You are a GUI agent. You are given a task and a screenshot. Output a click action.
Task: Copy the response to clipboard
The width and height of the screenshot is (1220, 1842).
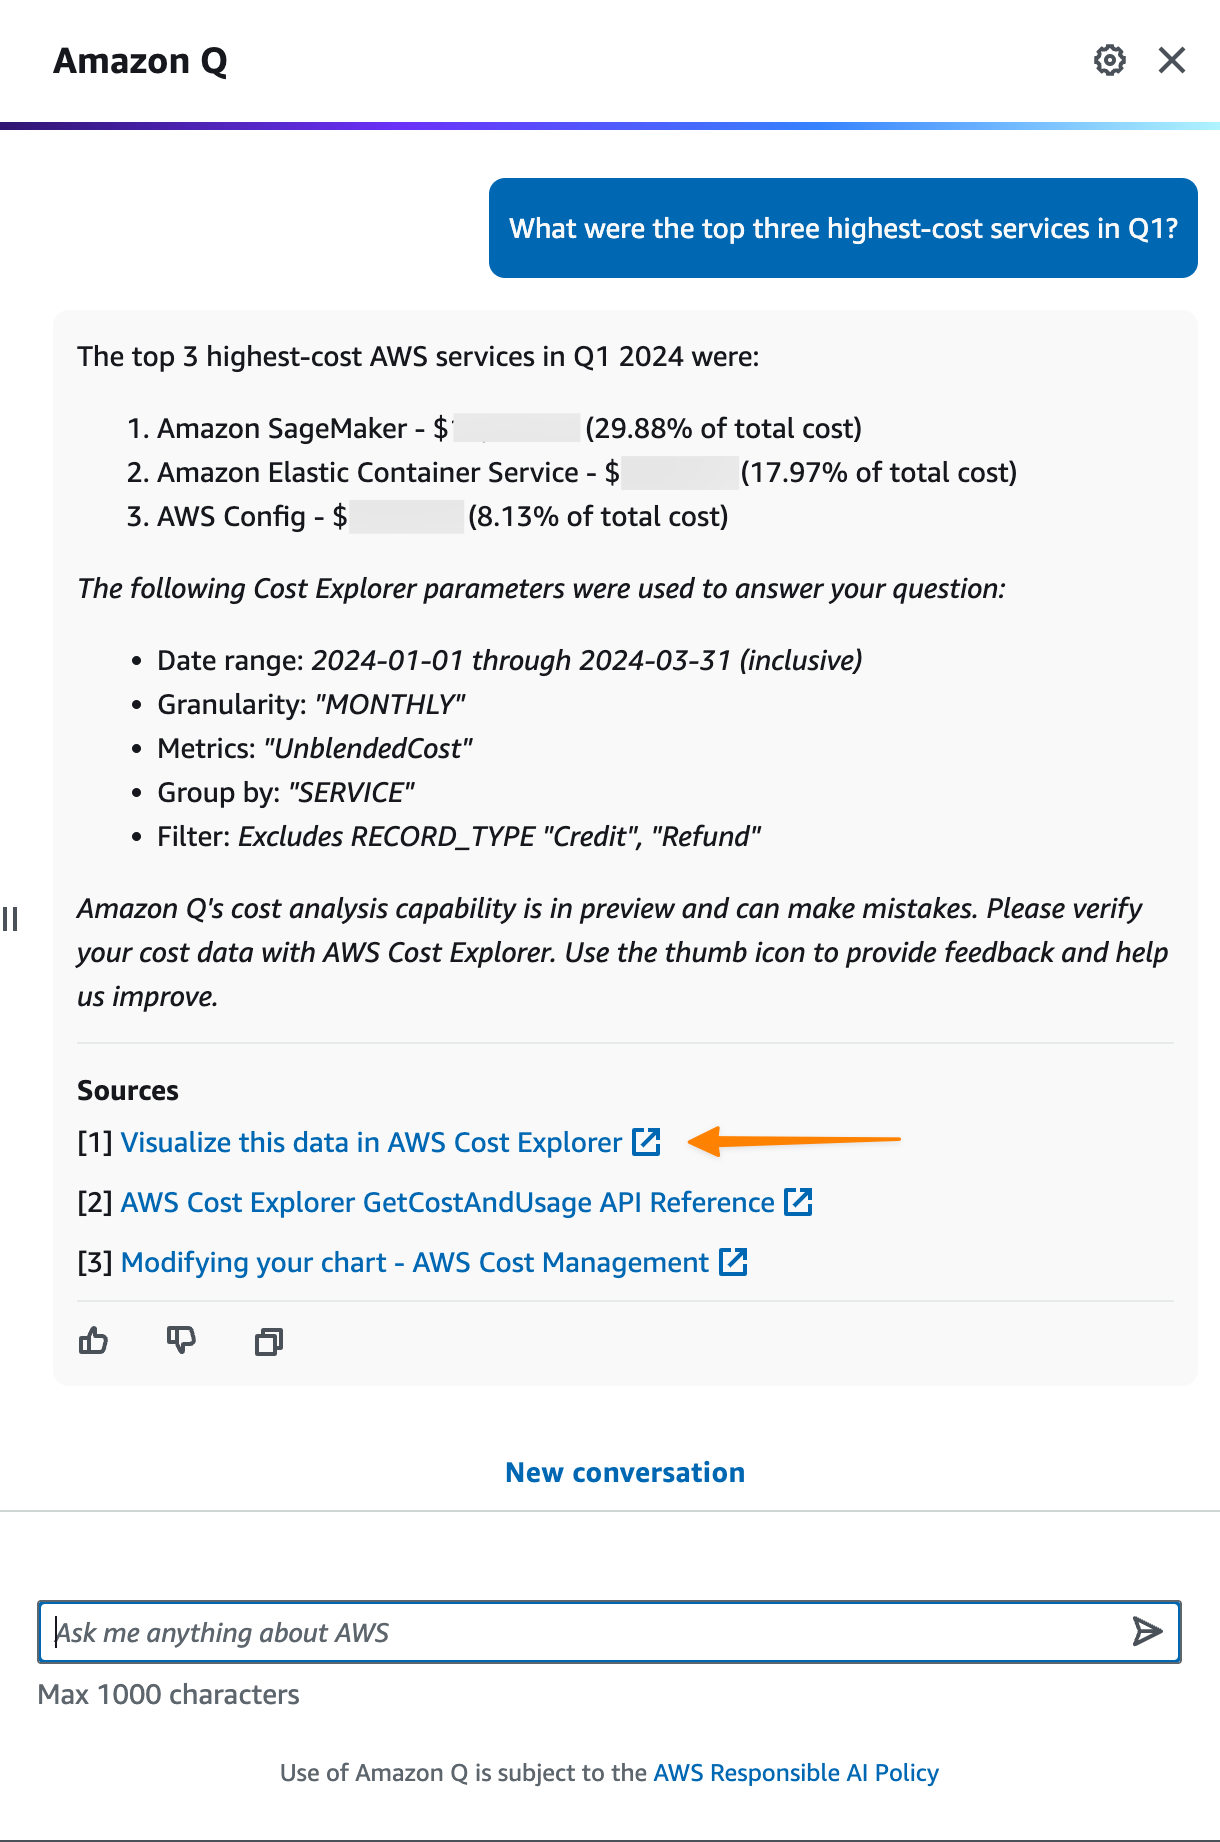click(x=269, y=1341)
